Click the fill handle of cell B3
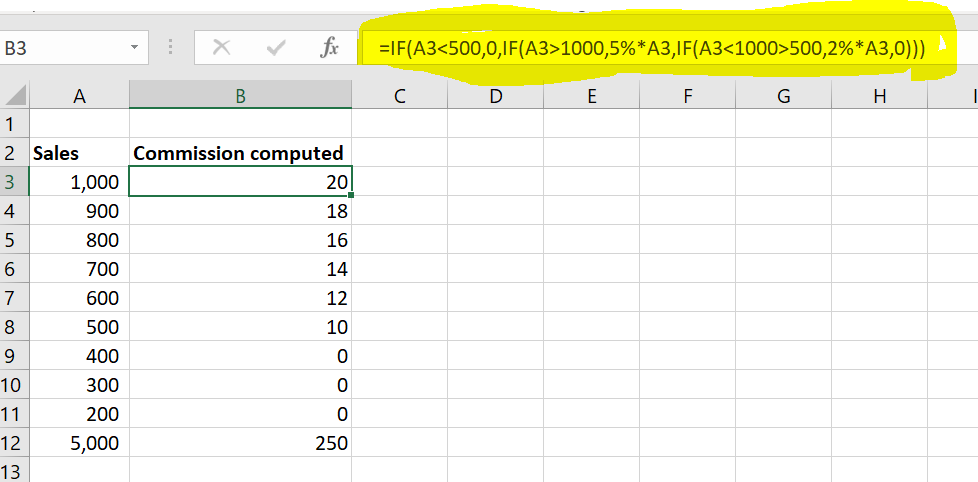 (x=352, y=196)
